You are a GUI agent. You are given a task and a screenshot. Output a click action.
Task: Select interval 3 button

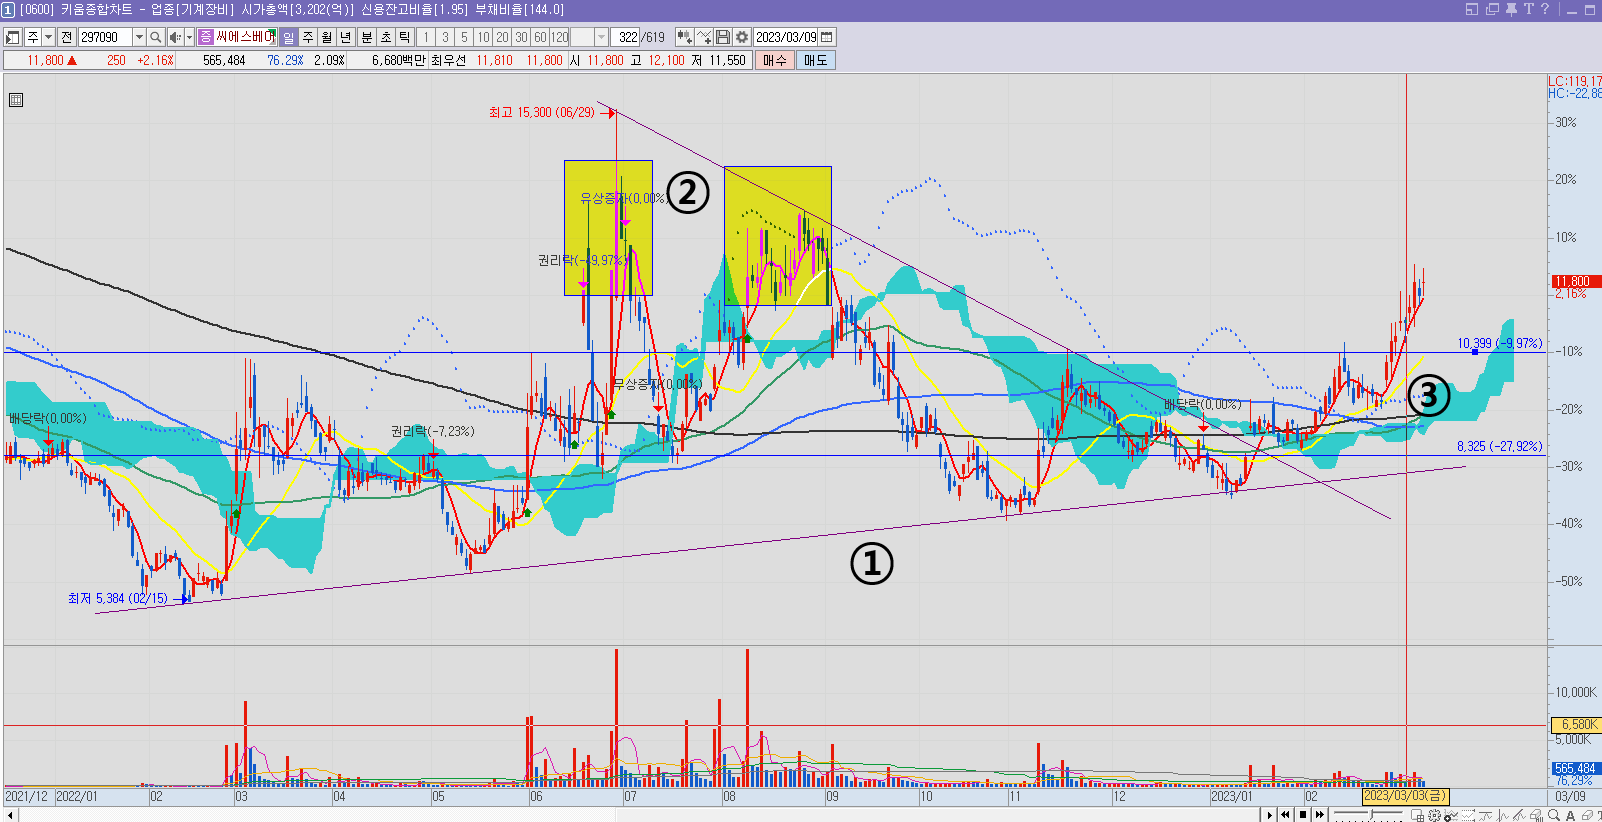tap(445, 37)
